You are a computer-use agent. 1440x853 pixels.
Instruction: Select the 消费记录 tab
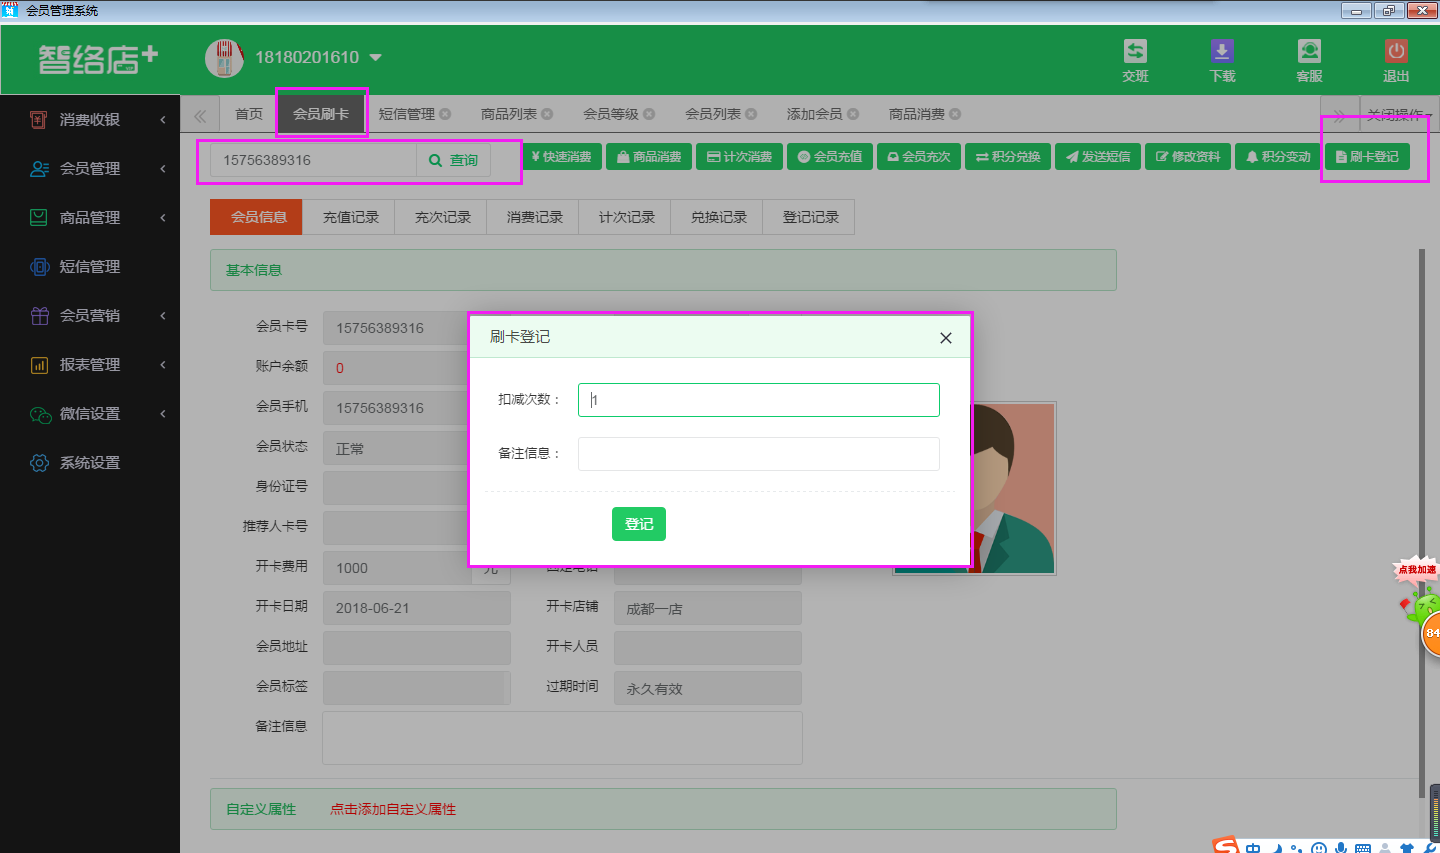534,217
